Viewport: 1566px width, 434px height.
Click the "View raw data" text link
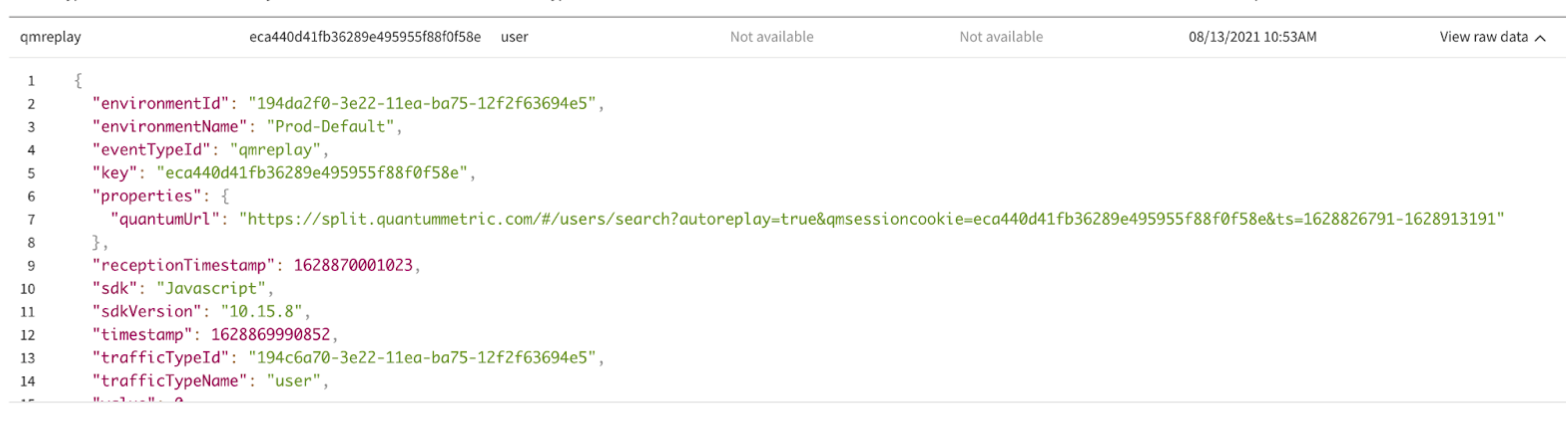[1483, 37]
